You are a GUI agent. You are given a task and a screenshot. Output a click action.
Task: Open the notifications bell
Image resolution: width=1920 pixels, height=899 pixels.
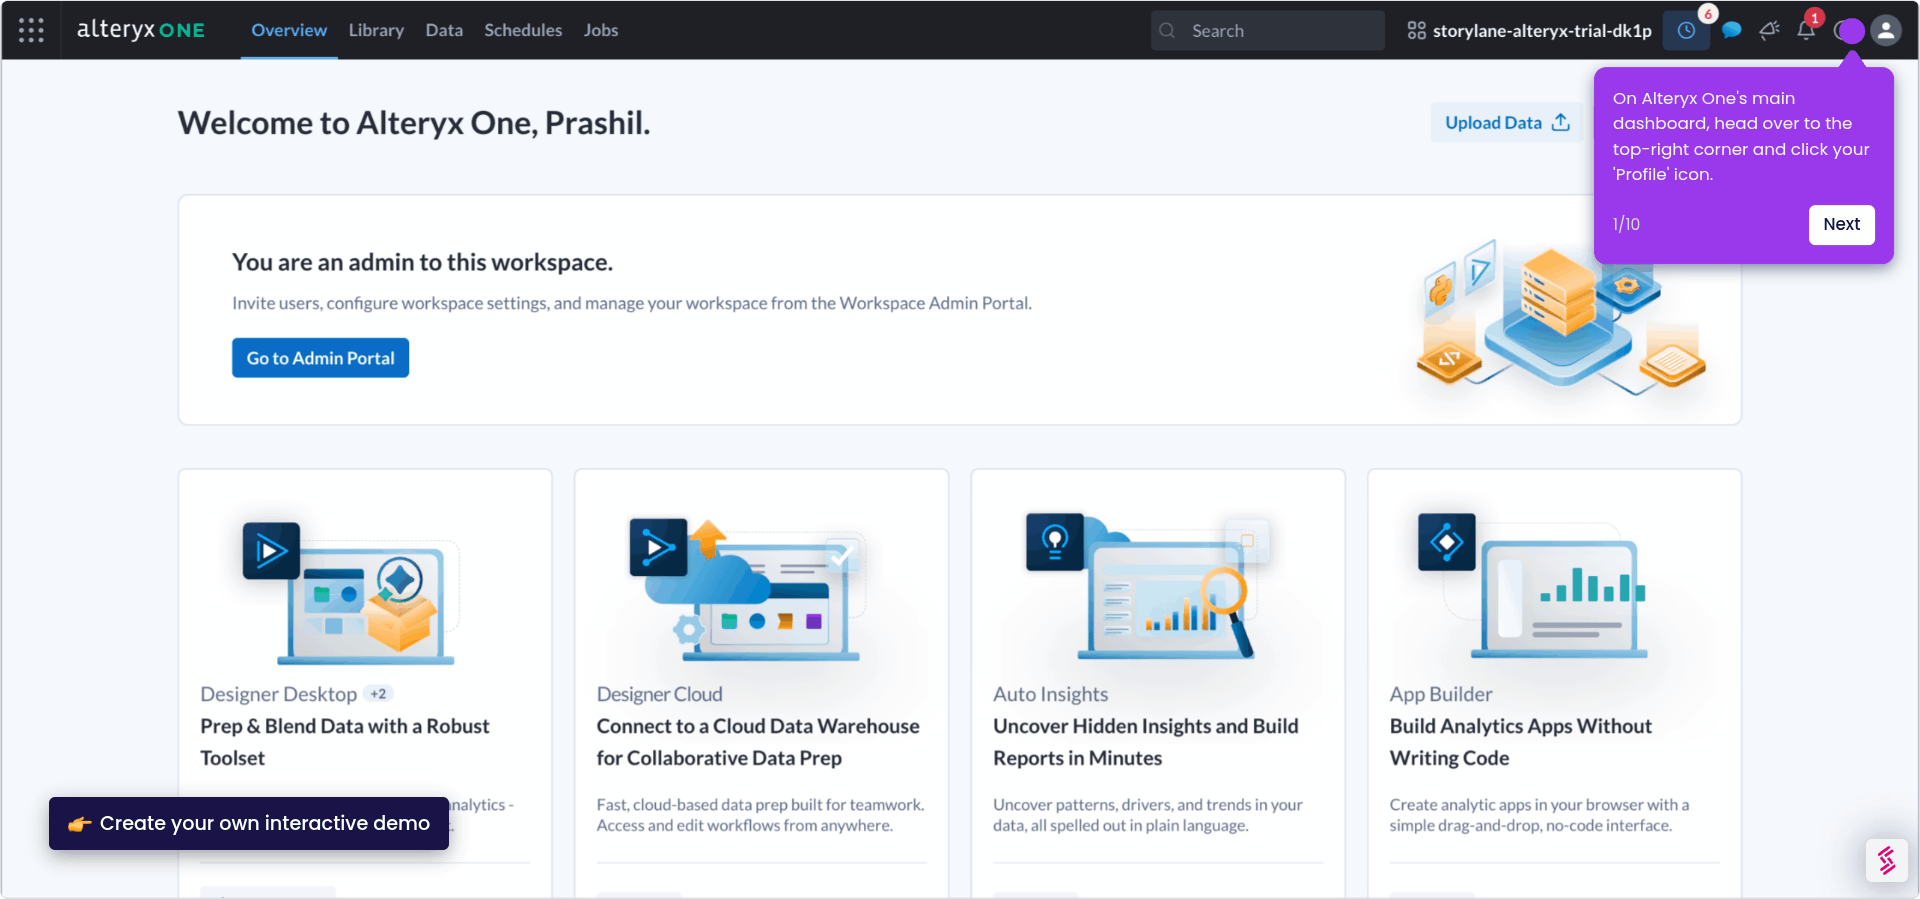click(x=1806, y=30)
